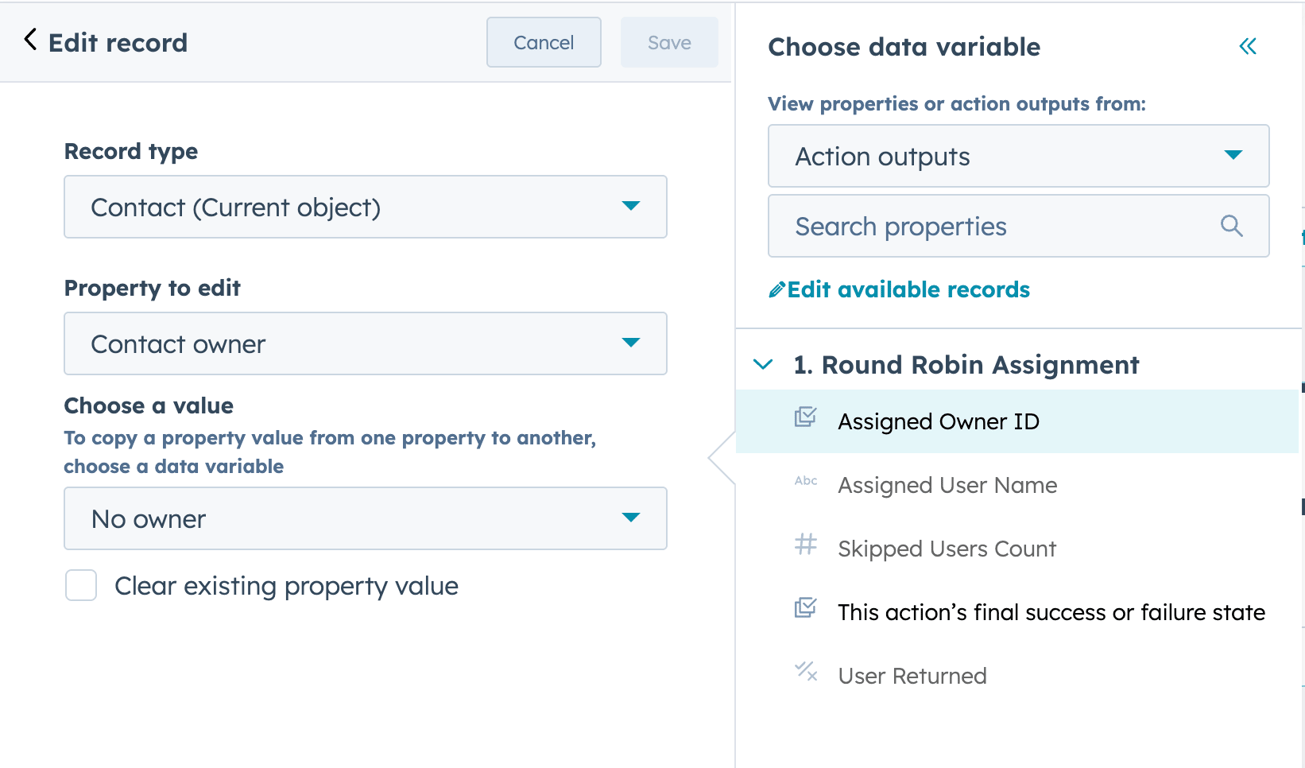The width and height of the screenshot is (1305, 768).
Task: Open the No owner value dropdown
Action: (x=365, y=518)
